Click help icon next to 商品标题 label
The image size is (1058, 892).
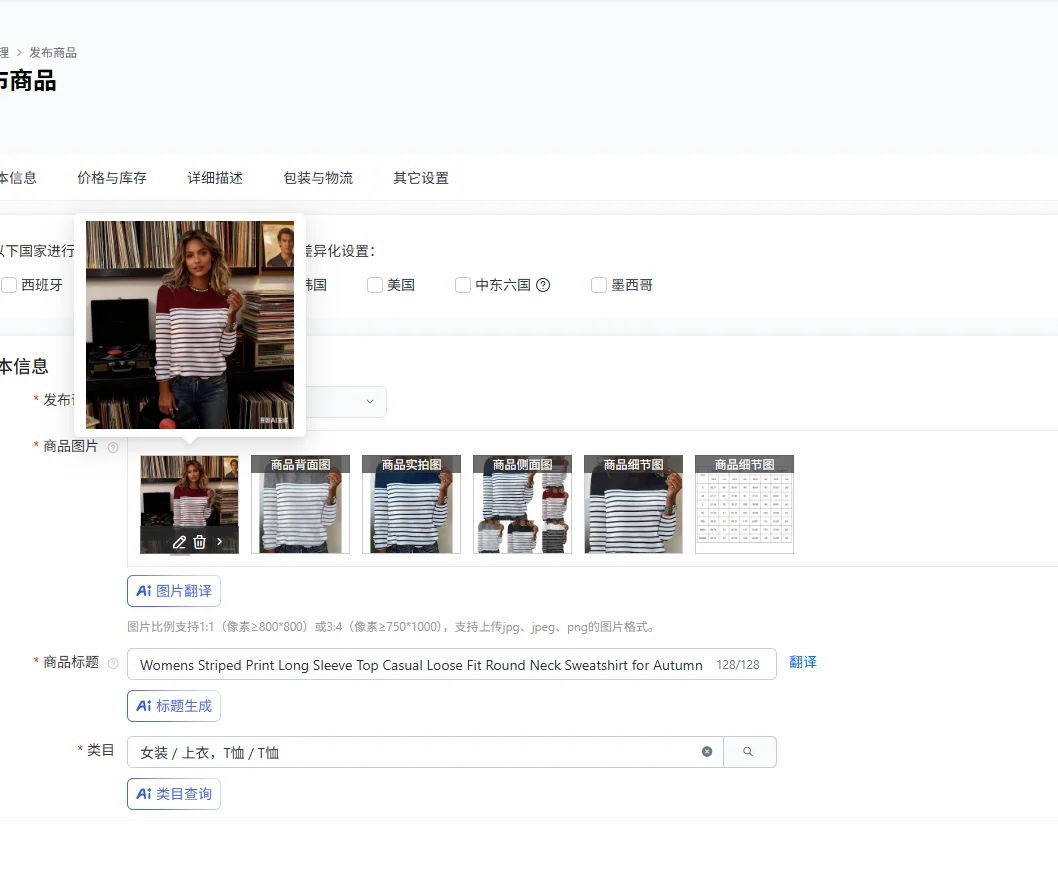click(x=113, y=663)
